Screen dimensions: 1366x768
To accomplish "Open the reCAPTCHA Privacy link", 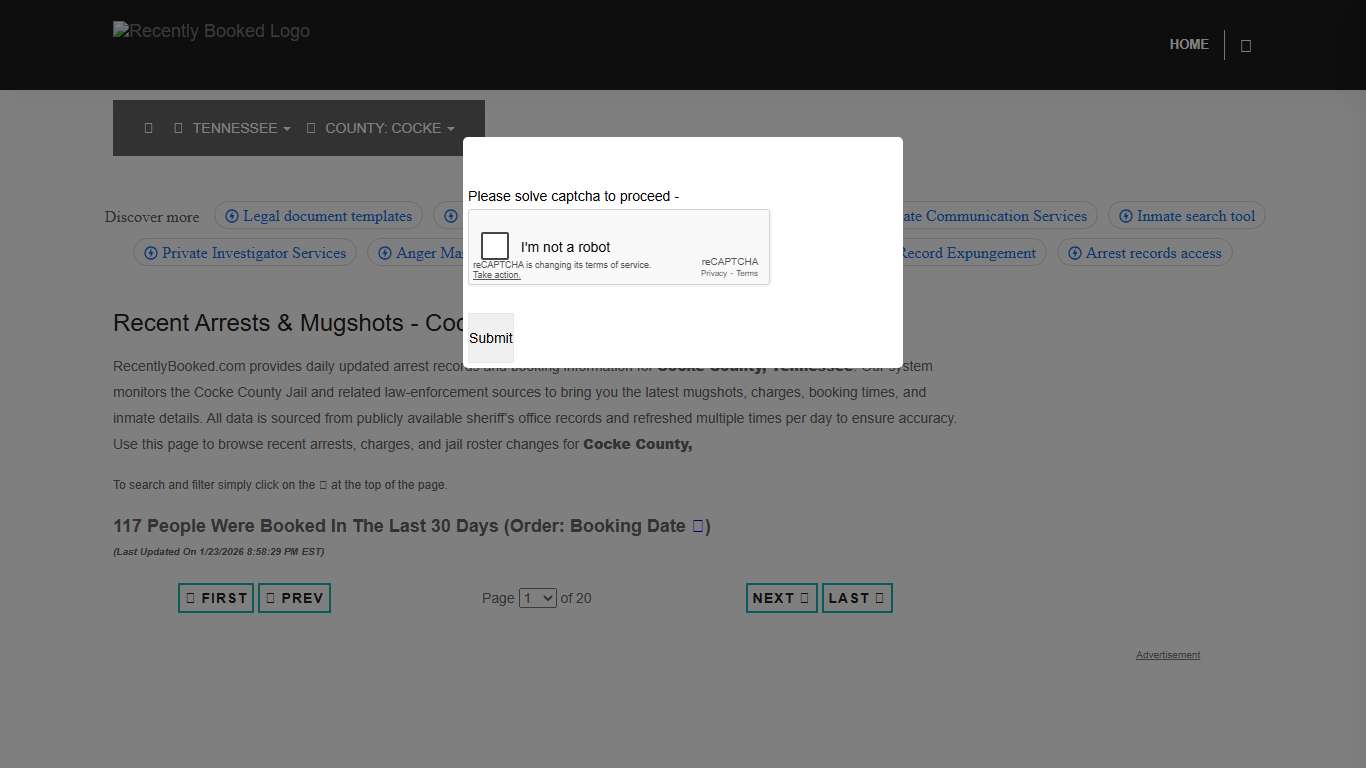I will click(x=713, y=273).
